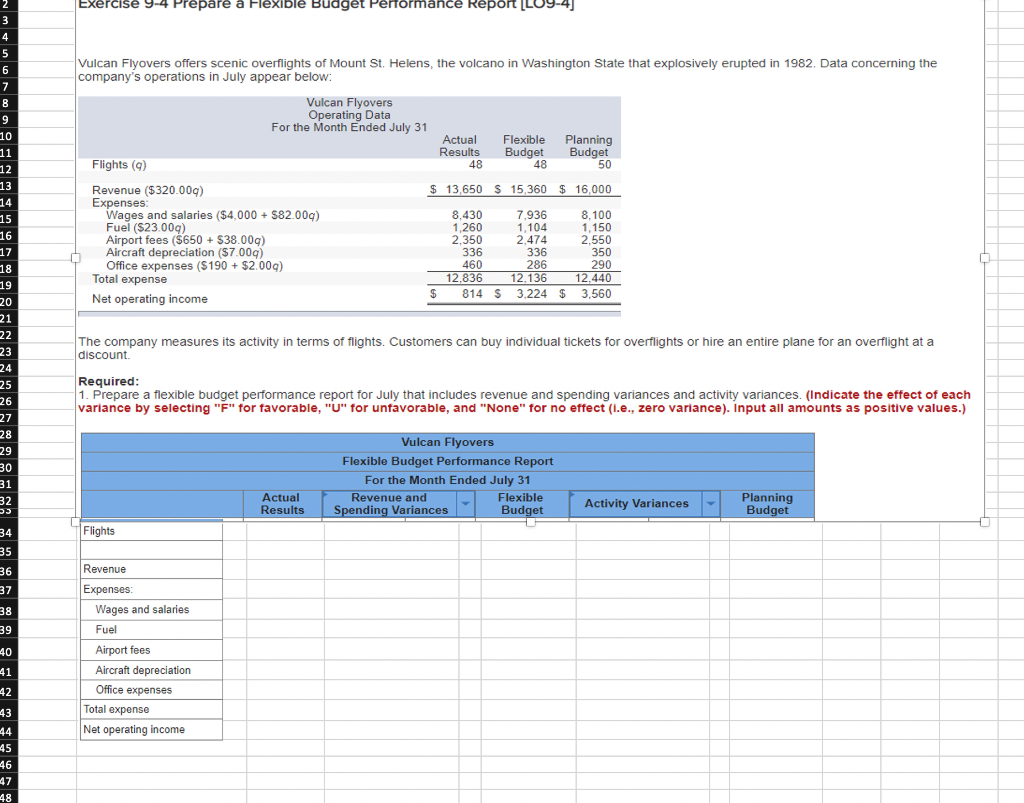This screenshot has height=803, width=1024.
Task: Select the Office expenses row label
Action: click(x=150, y=689)
